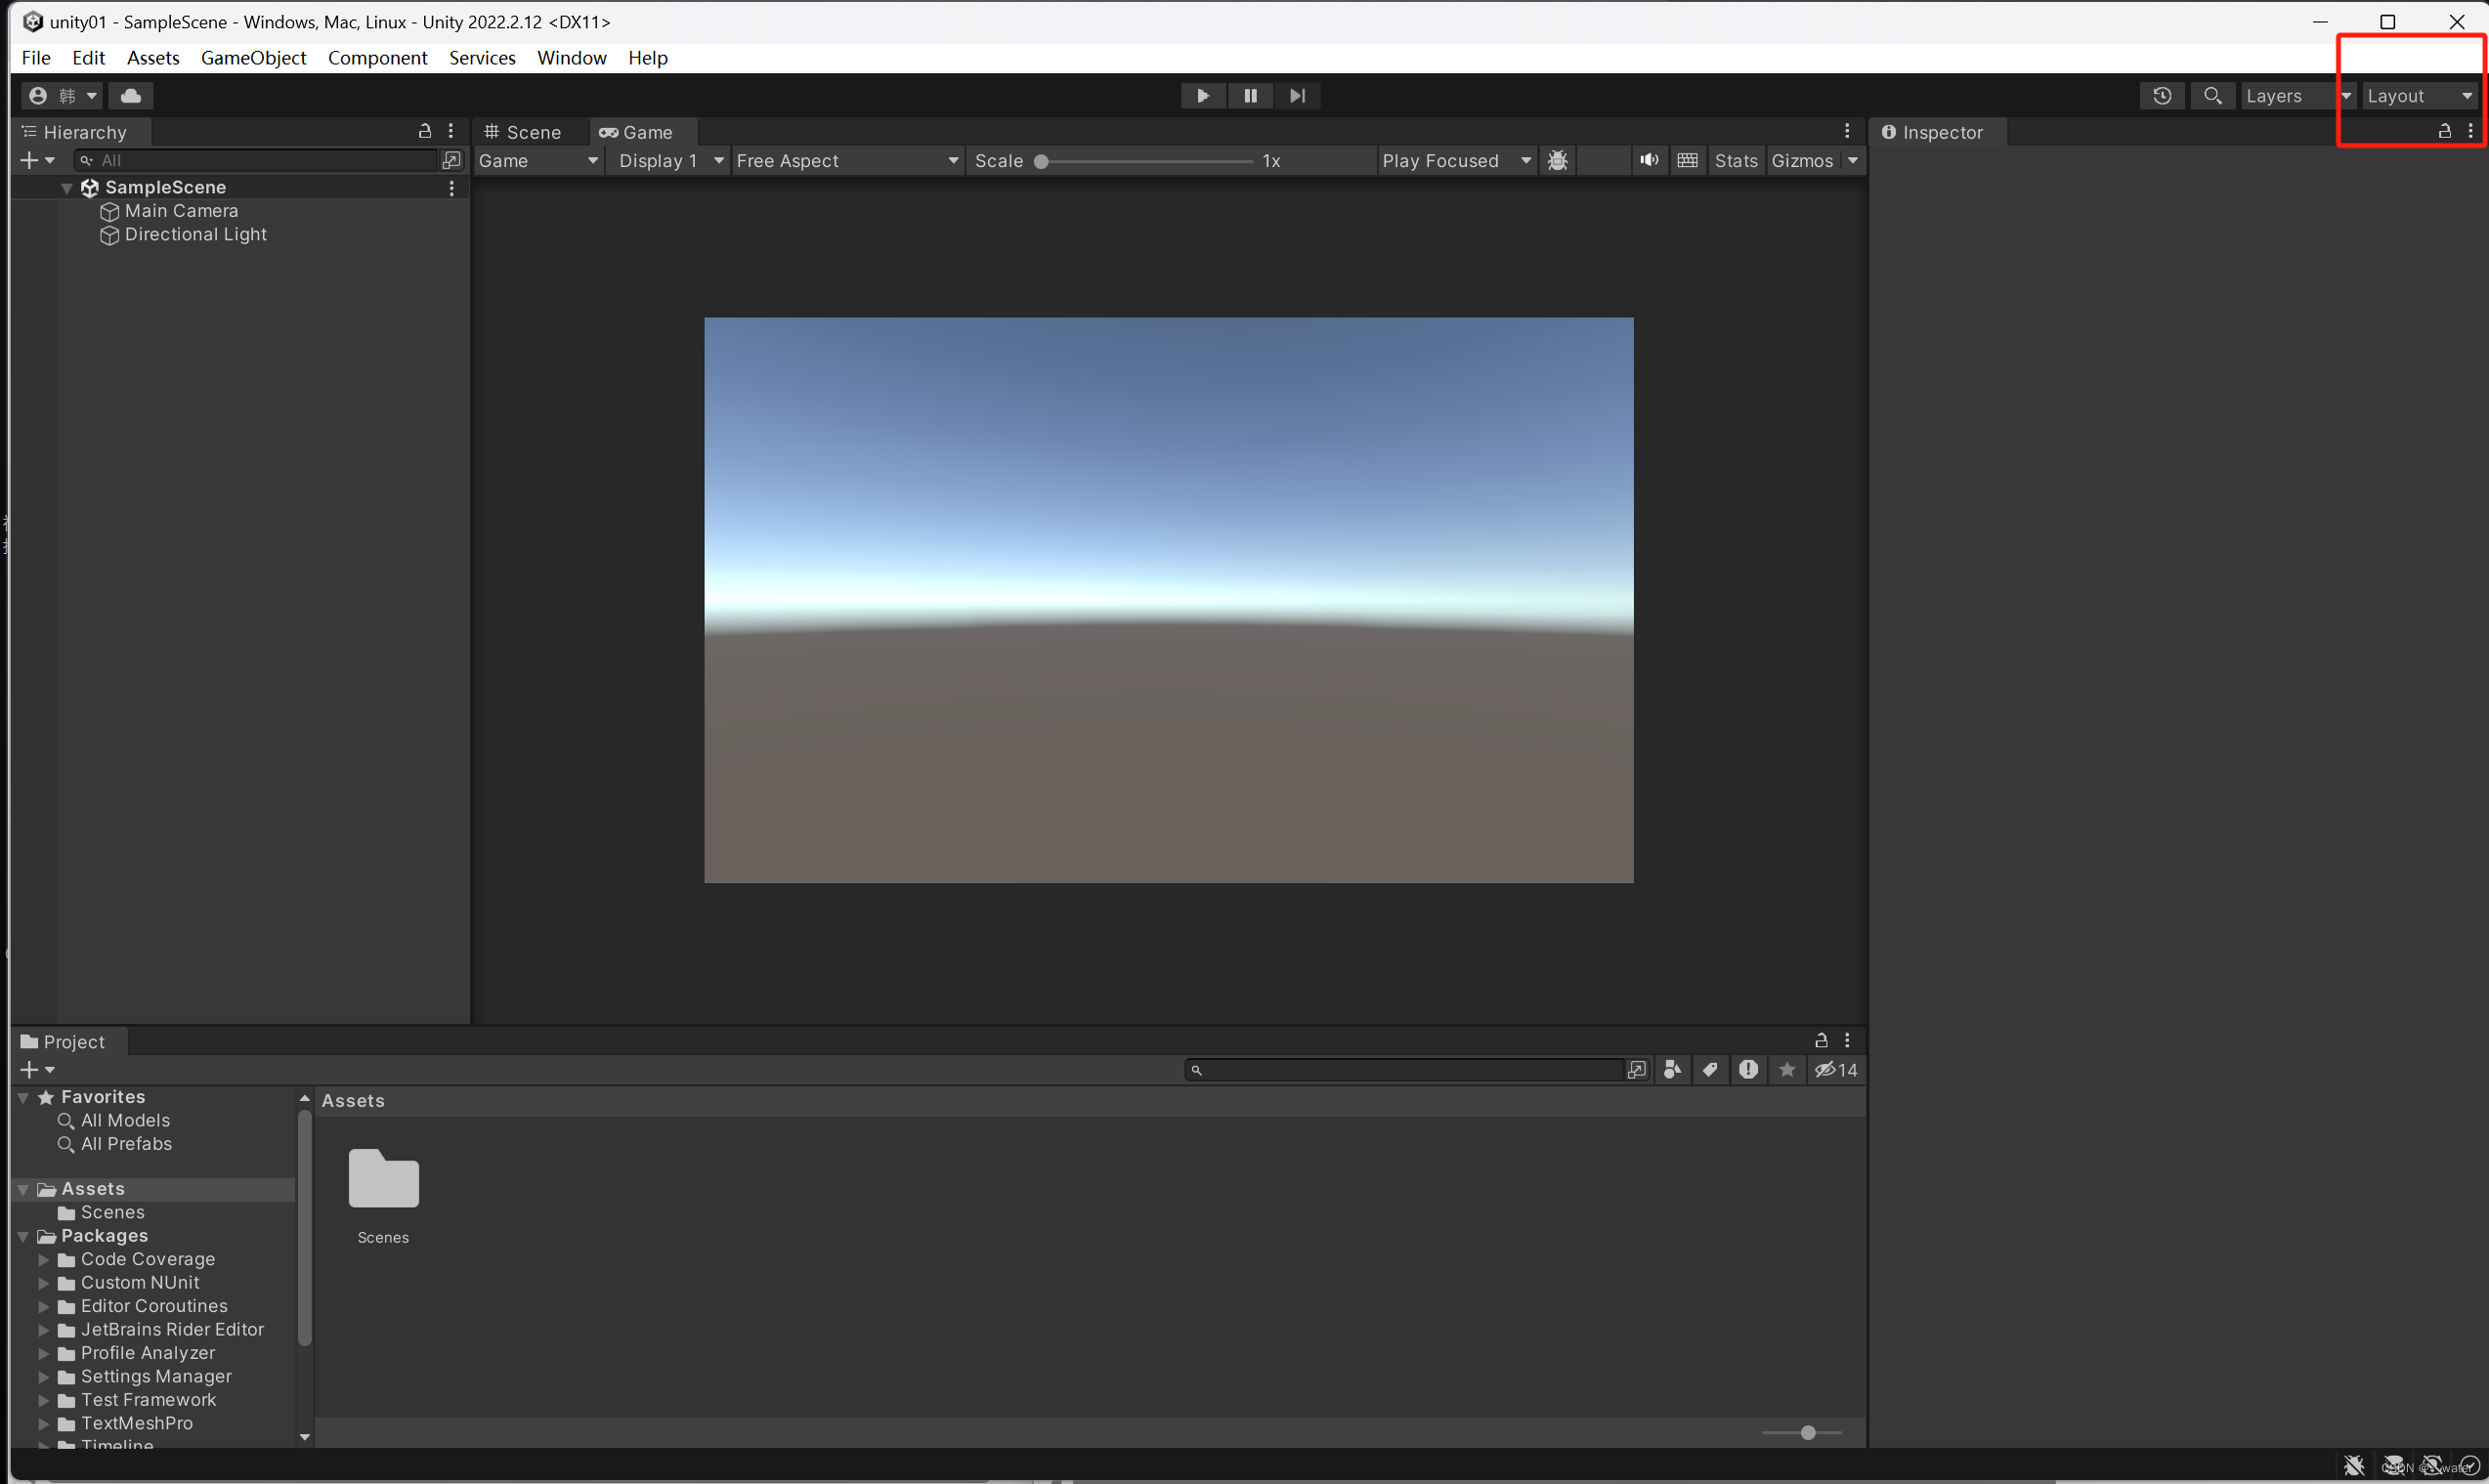Viewport: 2489px width, 1484px height.
Task: Open the account avatar icon top-left
Action: (38, 95)
